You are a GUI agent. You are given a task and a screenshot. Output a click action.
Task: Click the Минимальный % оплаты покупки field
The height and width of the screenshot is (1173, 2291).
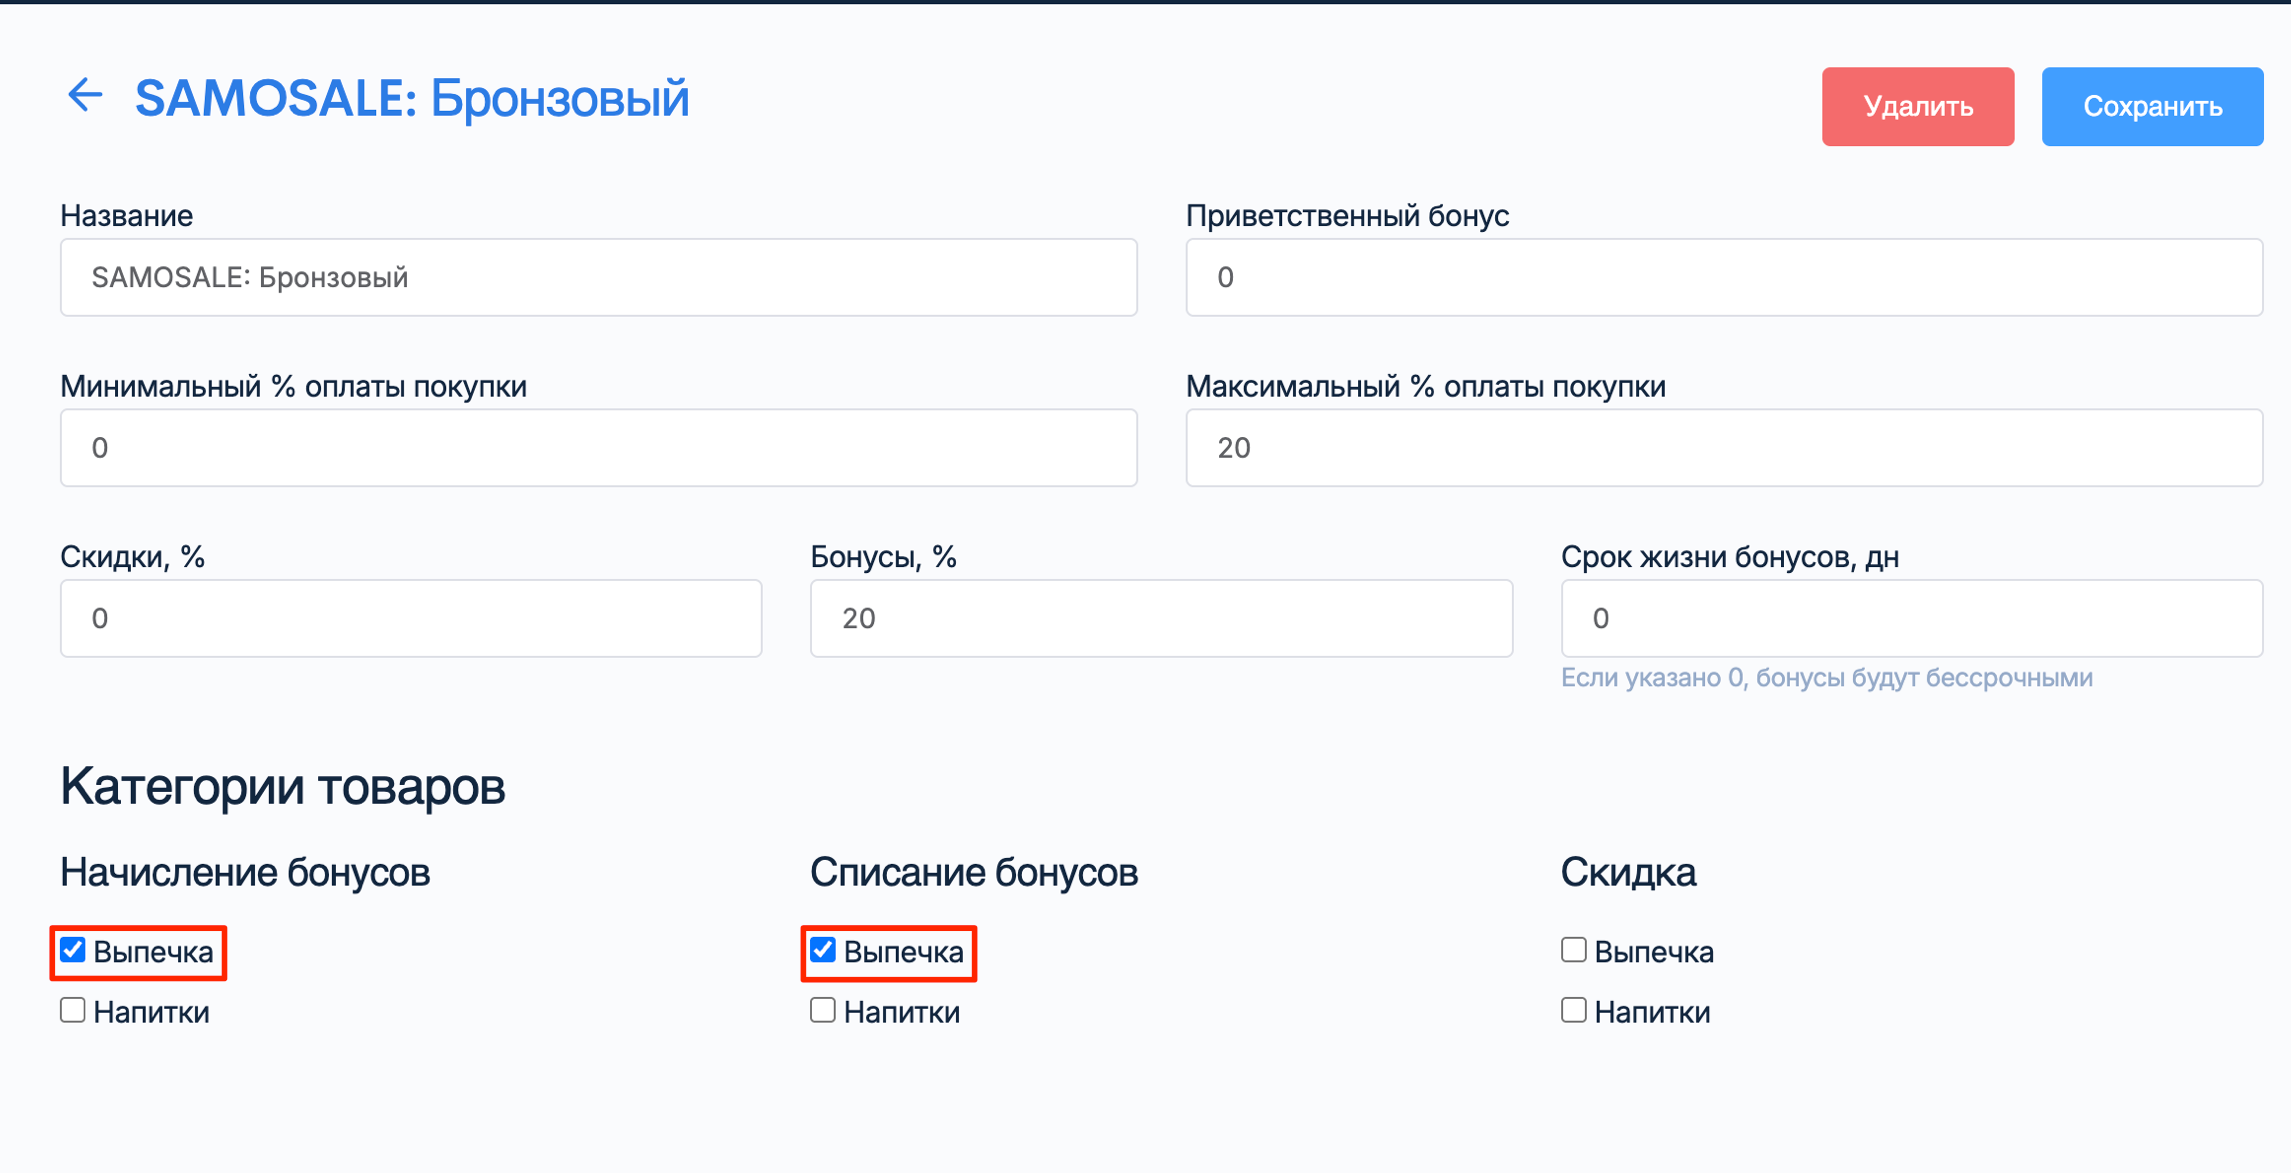click(598, 447)
